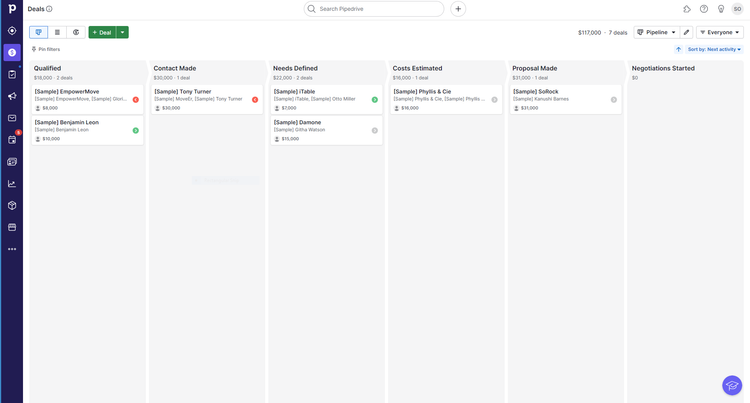Expand the Deal button dropdown arrow
This screenshot has height=403, width=750.
122,32
